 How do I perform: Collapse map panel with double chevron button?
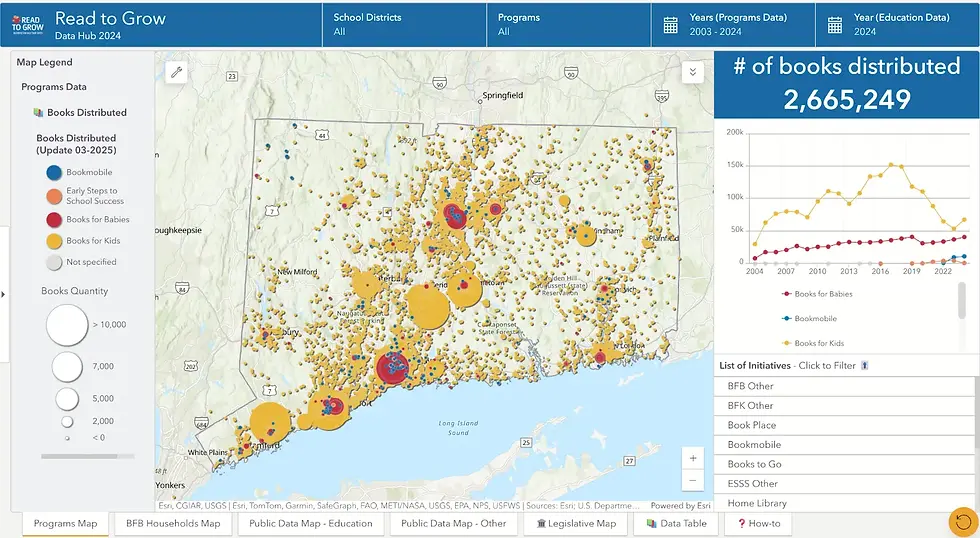point(692,72)
